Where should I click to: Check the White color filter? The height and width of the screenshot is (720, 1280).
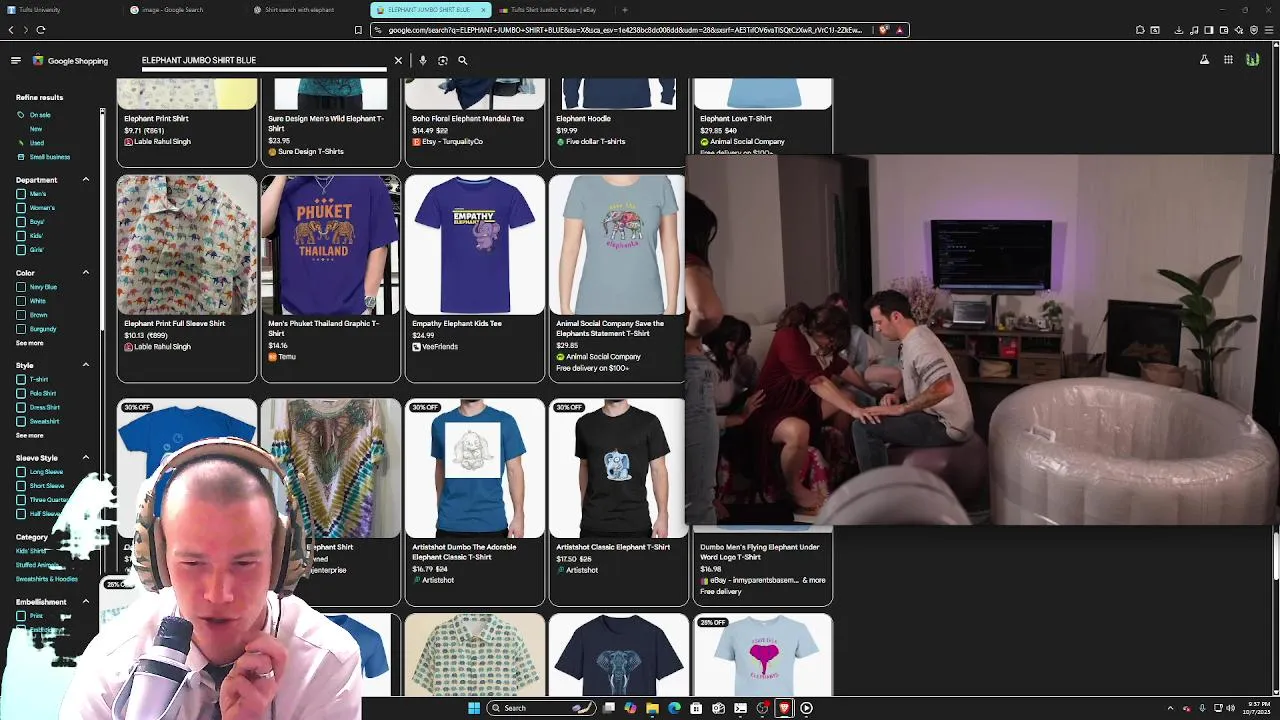pyautogui.click(x=21, y=301)
